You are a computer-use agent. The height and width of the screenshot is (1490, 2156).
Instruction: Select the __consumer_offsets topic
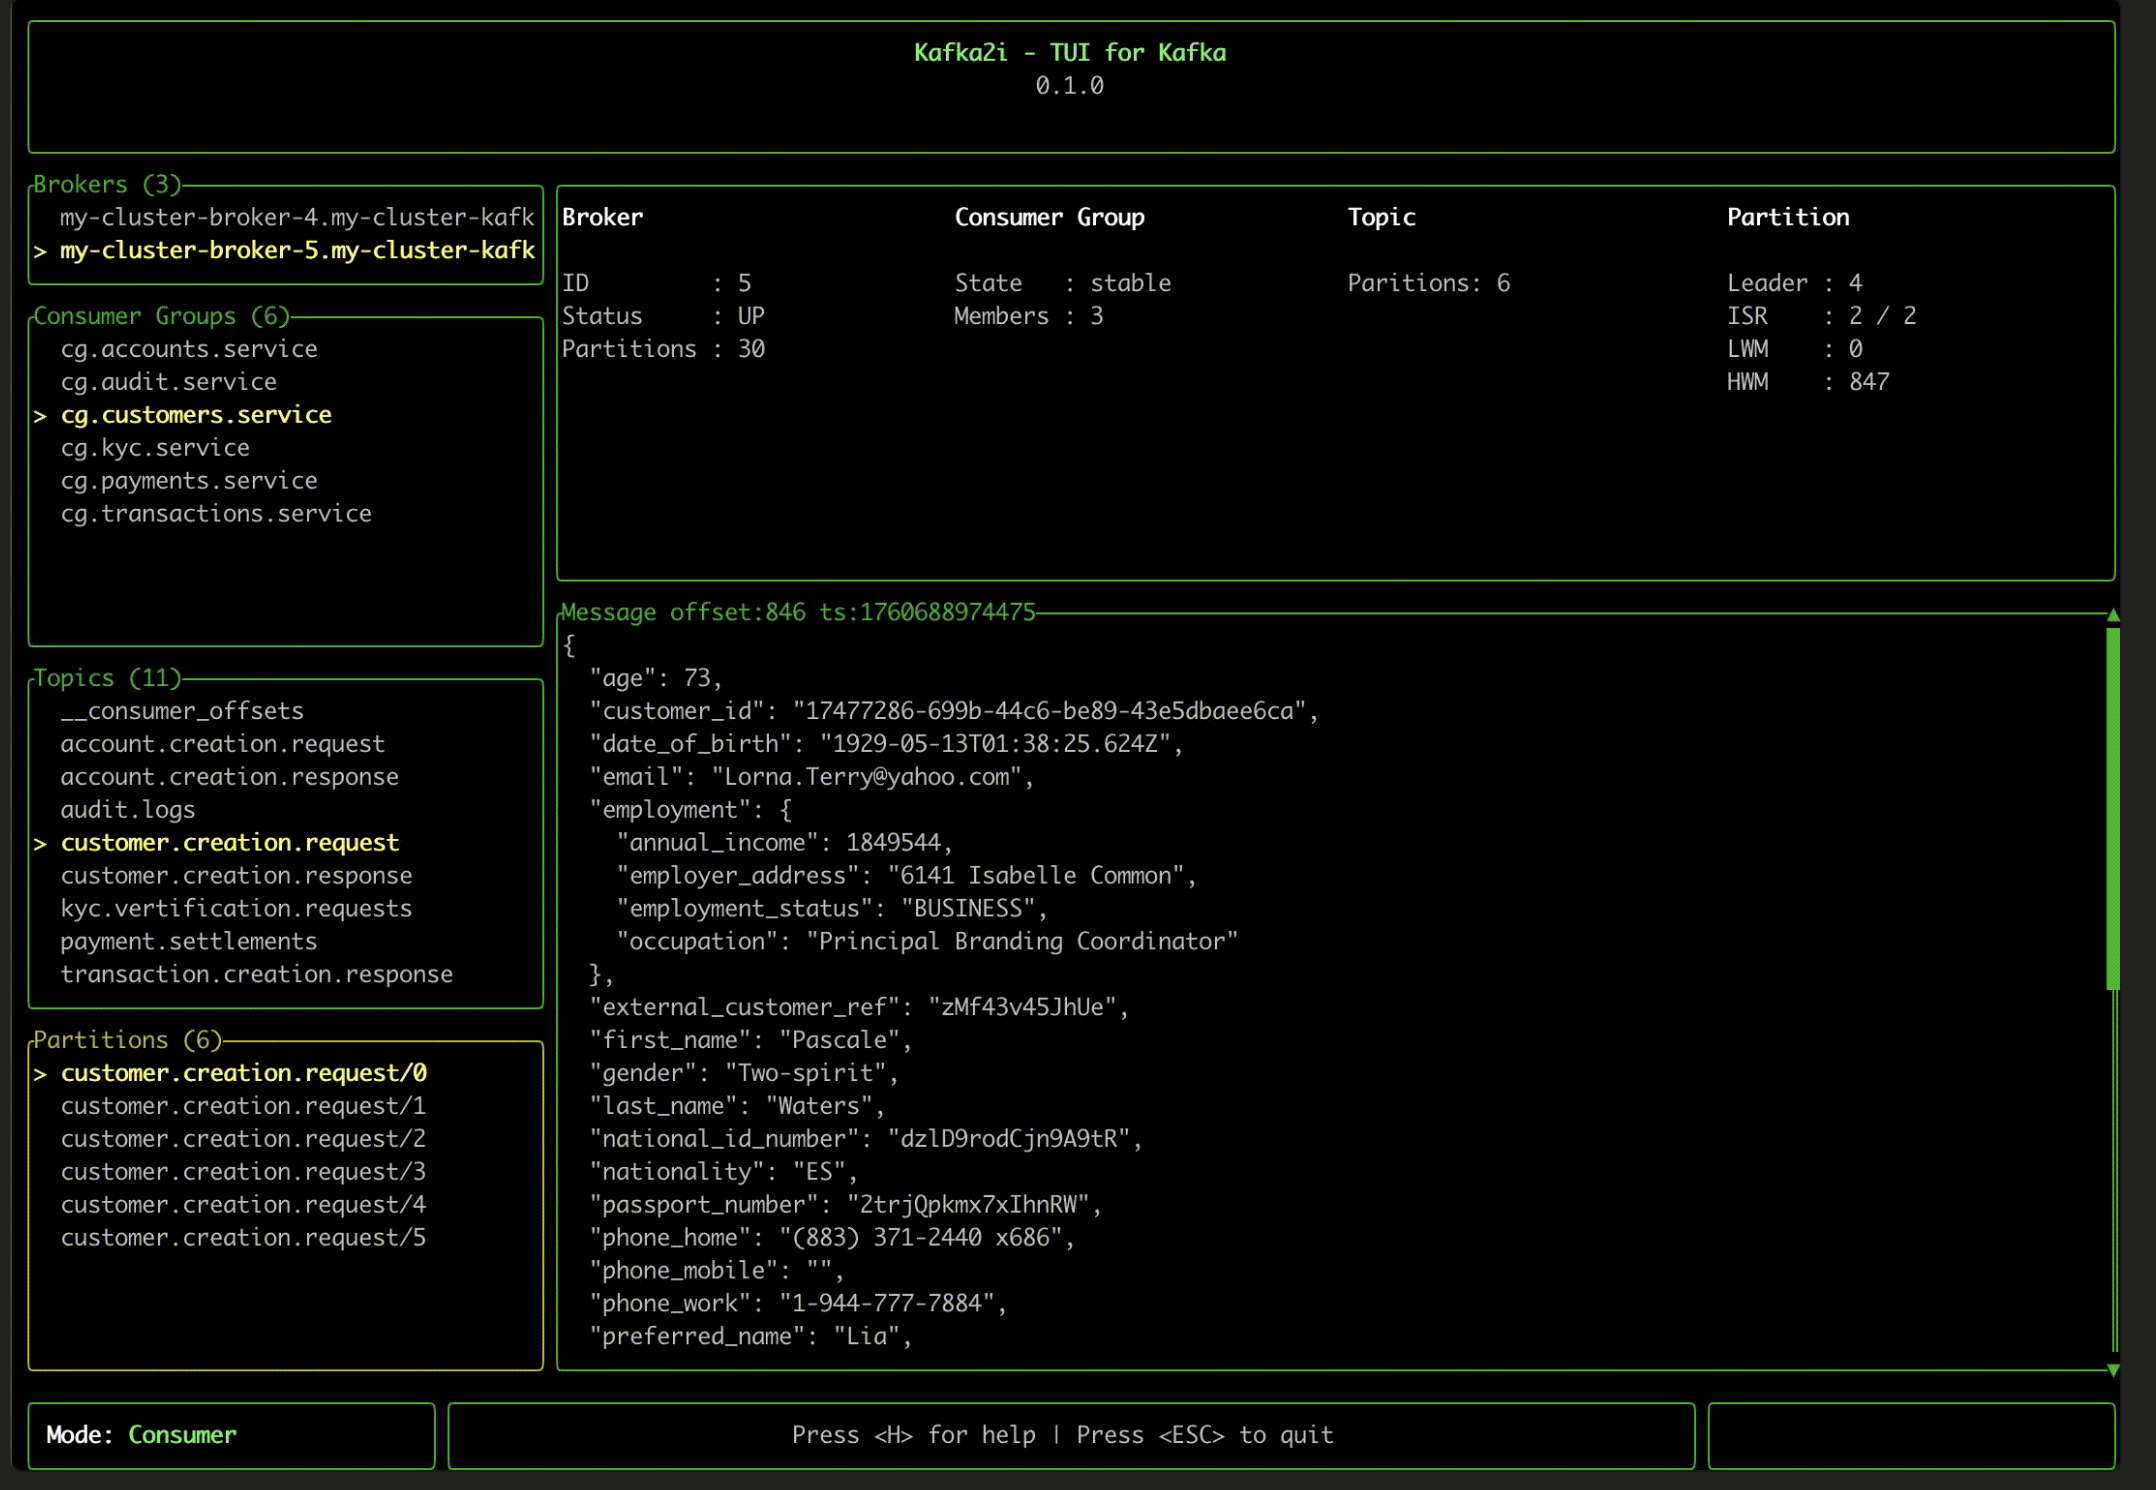[182, 711]
